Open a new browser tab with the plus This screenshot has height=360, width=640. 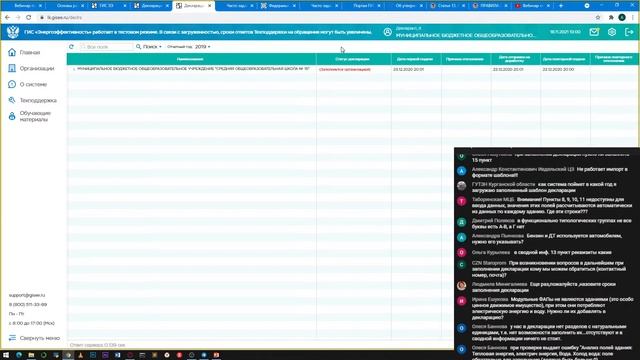[x=561, y=6]
